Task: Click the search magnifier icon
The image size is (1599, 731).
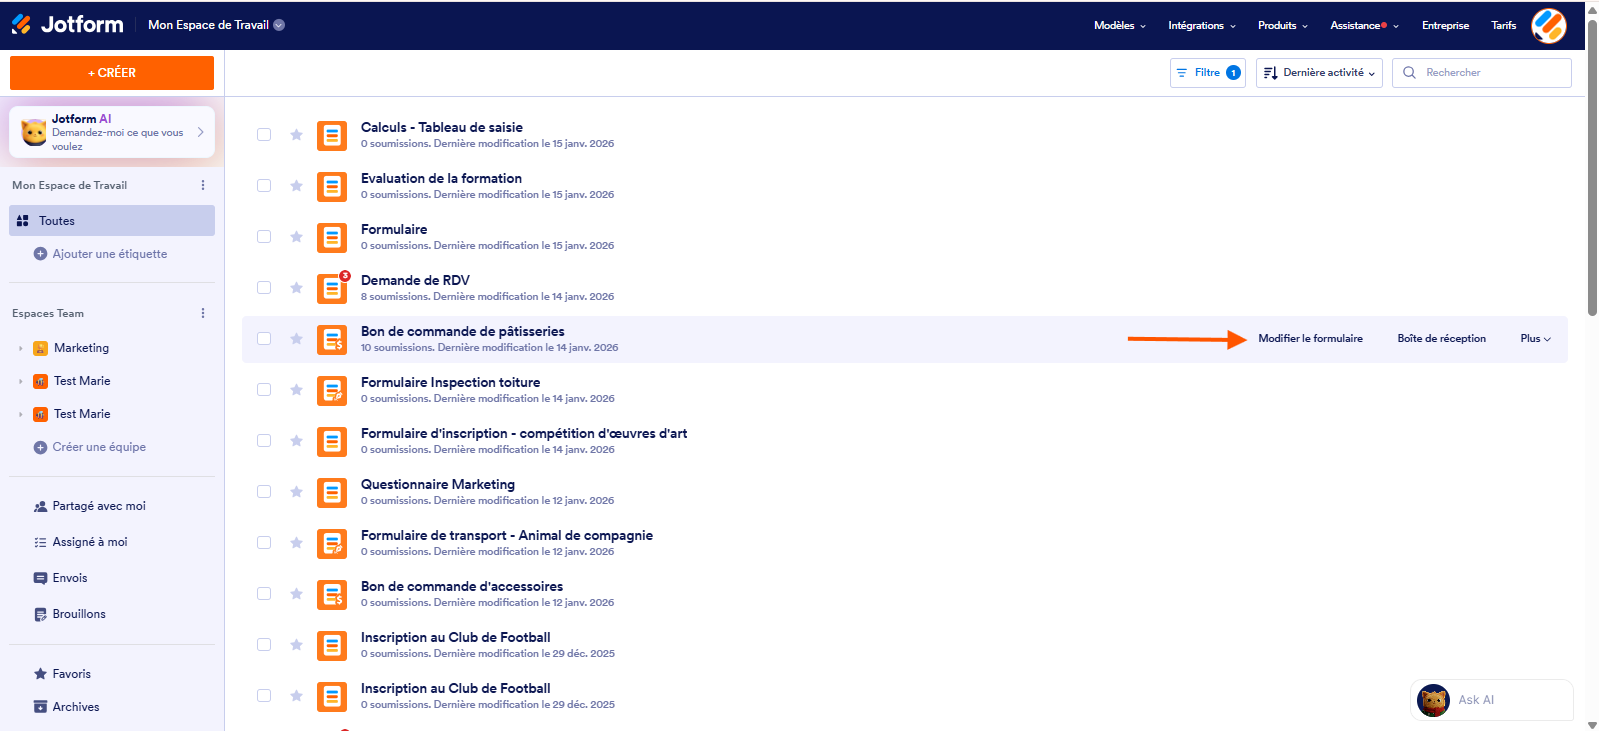Action: (1409, 73)
